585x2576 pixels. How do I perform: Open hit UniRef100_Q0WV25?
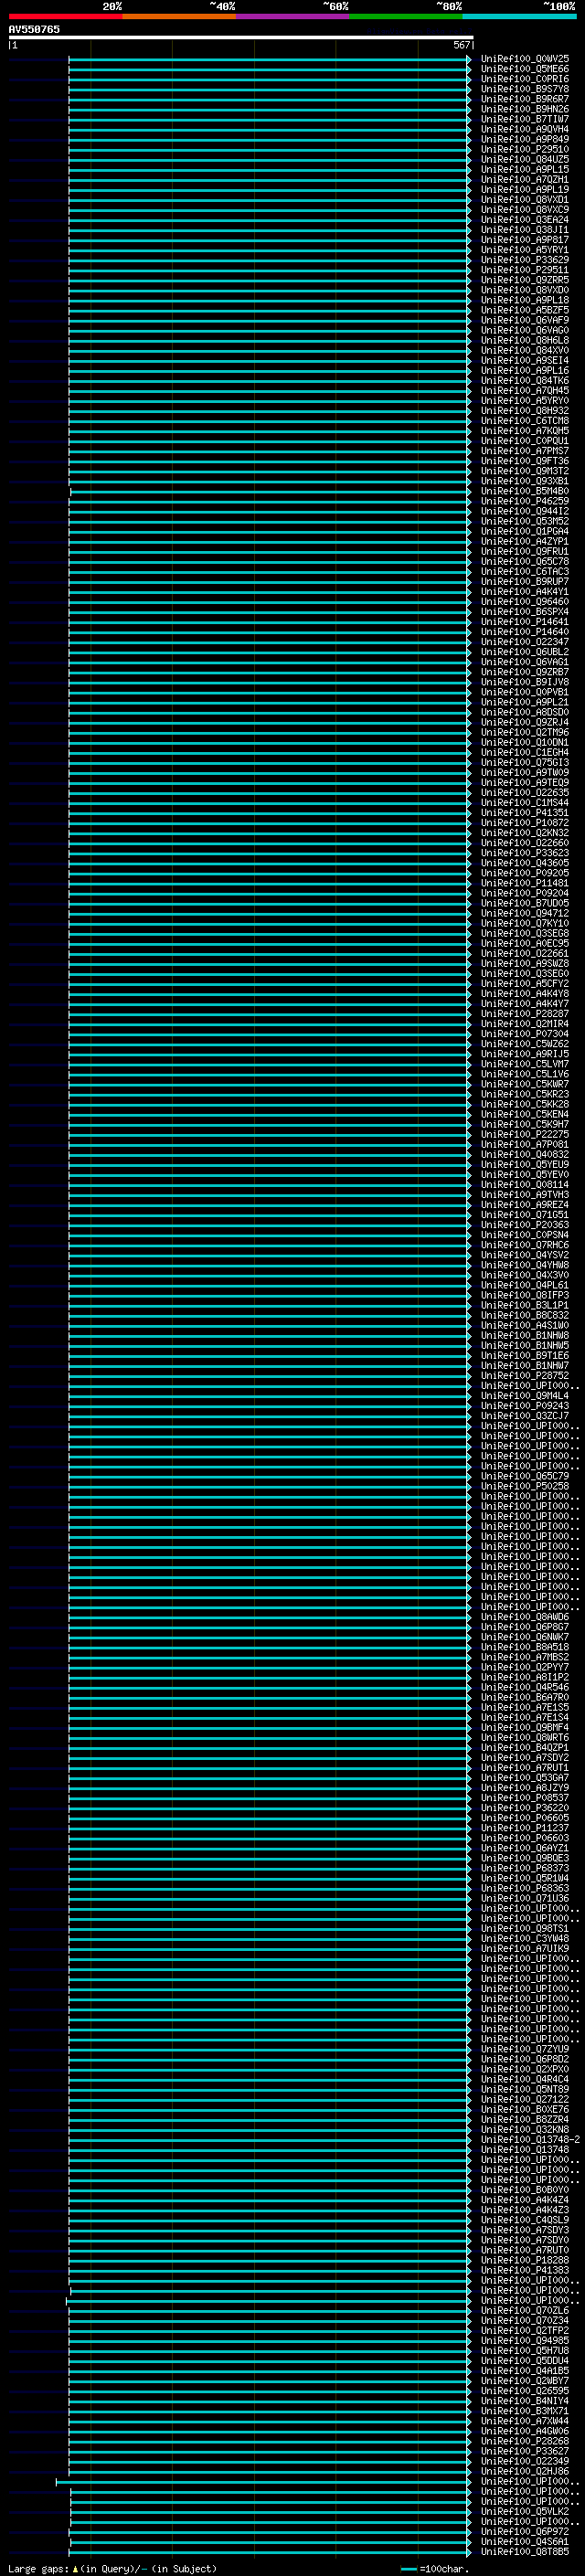524,59
